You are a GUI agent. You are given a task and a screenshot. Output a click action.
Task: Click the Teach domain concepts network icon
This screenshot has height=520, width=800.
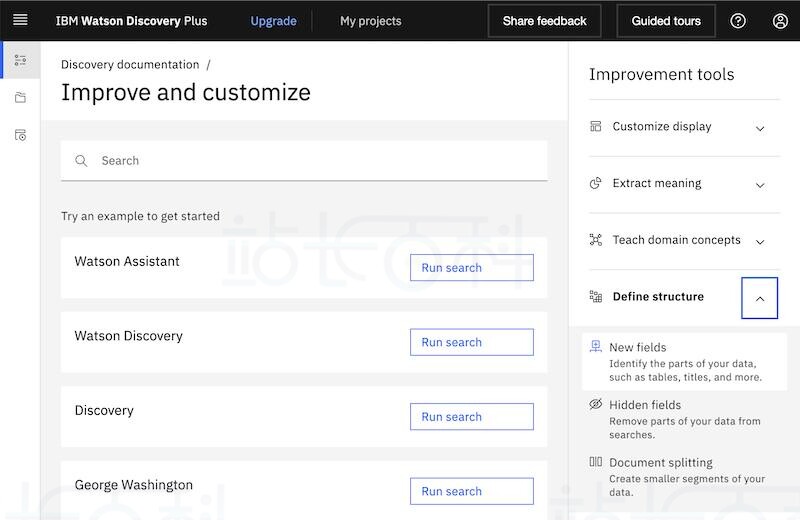coord(595,240)
